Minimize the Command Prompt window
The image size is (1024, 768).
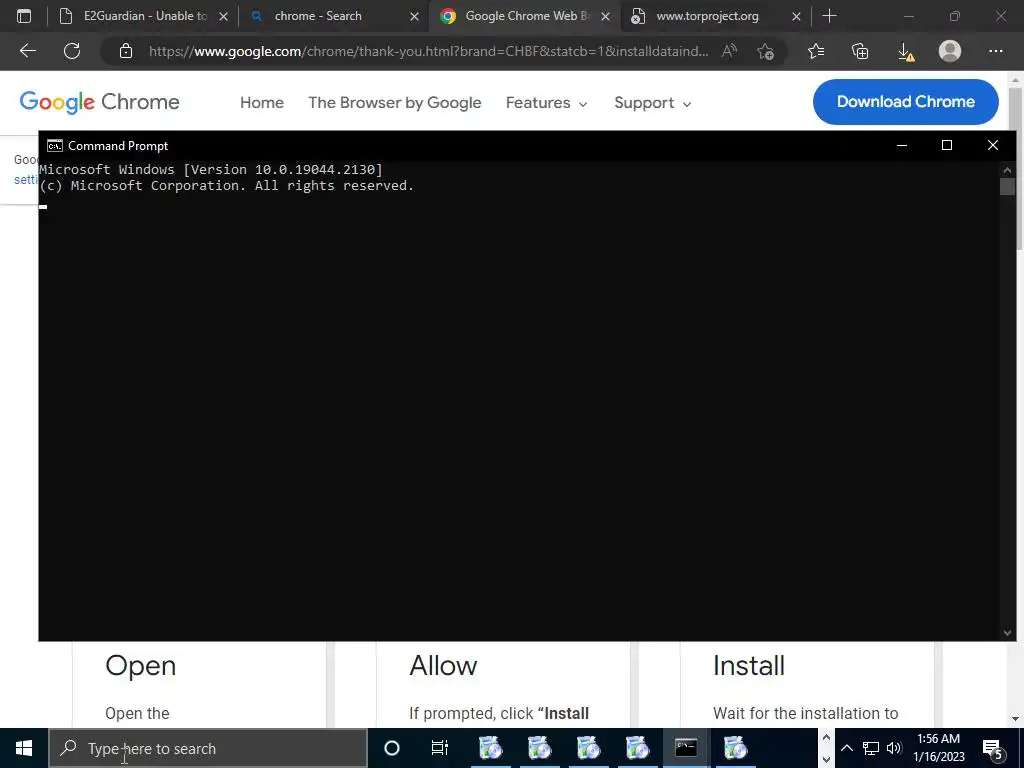point(902,145)
